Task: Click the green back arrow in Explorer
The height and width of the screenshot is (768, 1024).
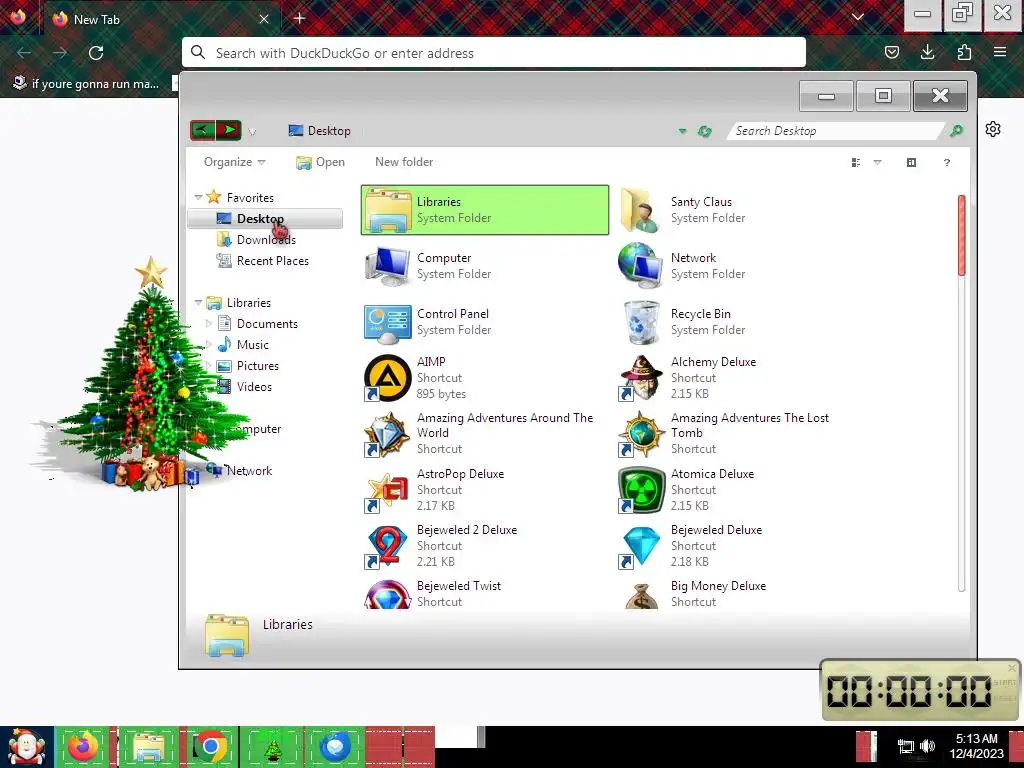Action: click(202, 130)
